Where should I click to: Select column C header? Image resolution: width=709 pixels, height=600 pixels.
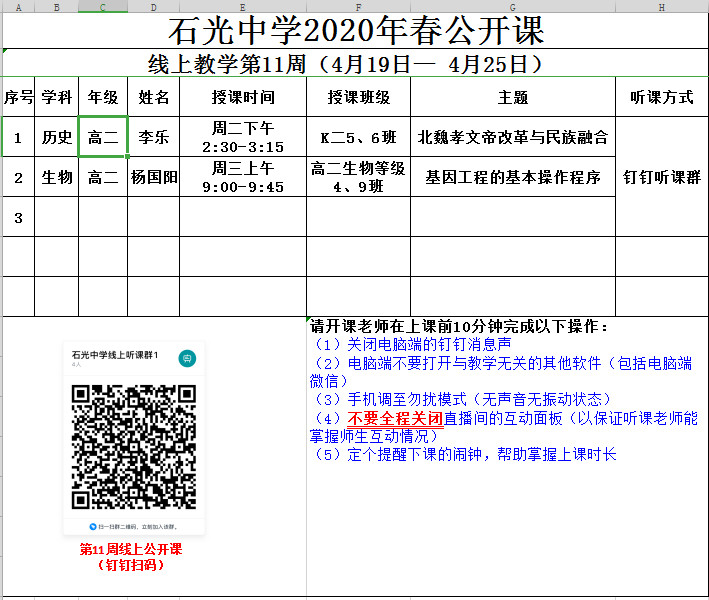click(103, 7)
